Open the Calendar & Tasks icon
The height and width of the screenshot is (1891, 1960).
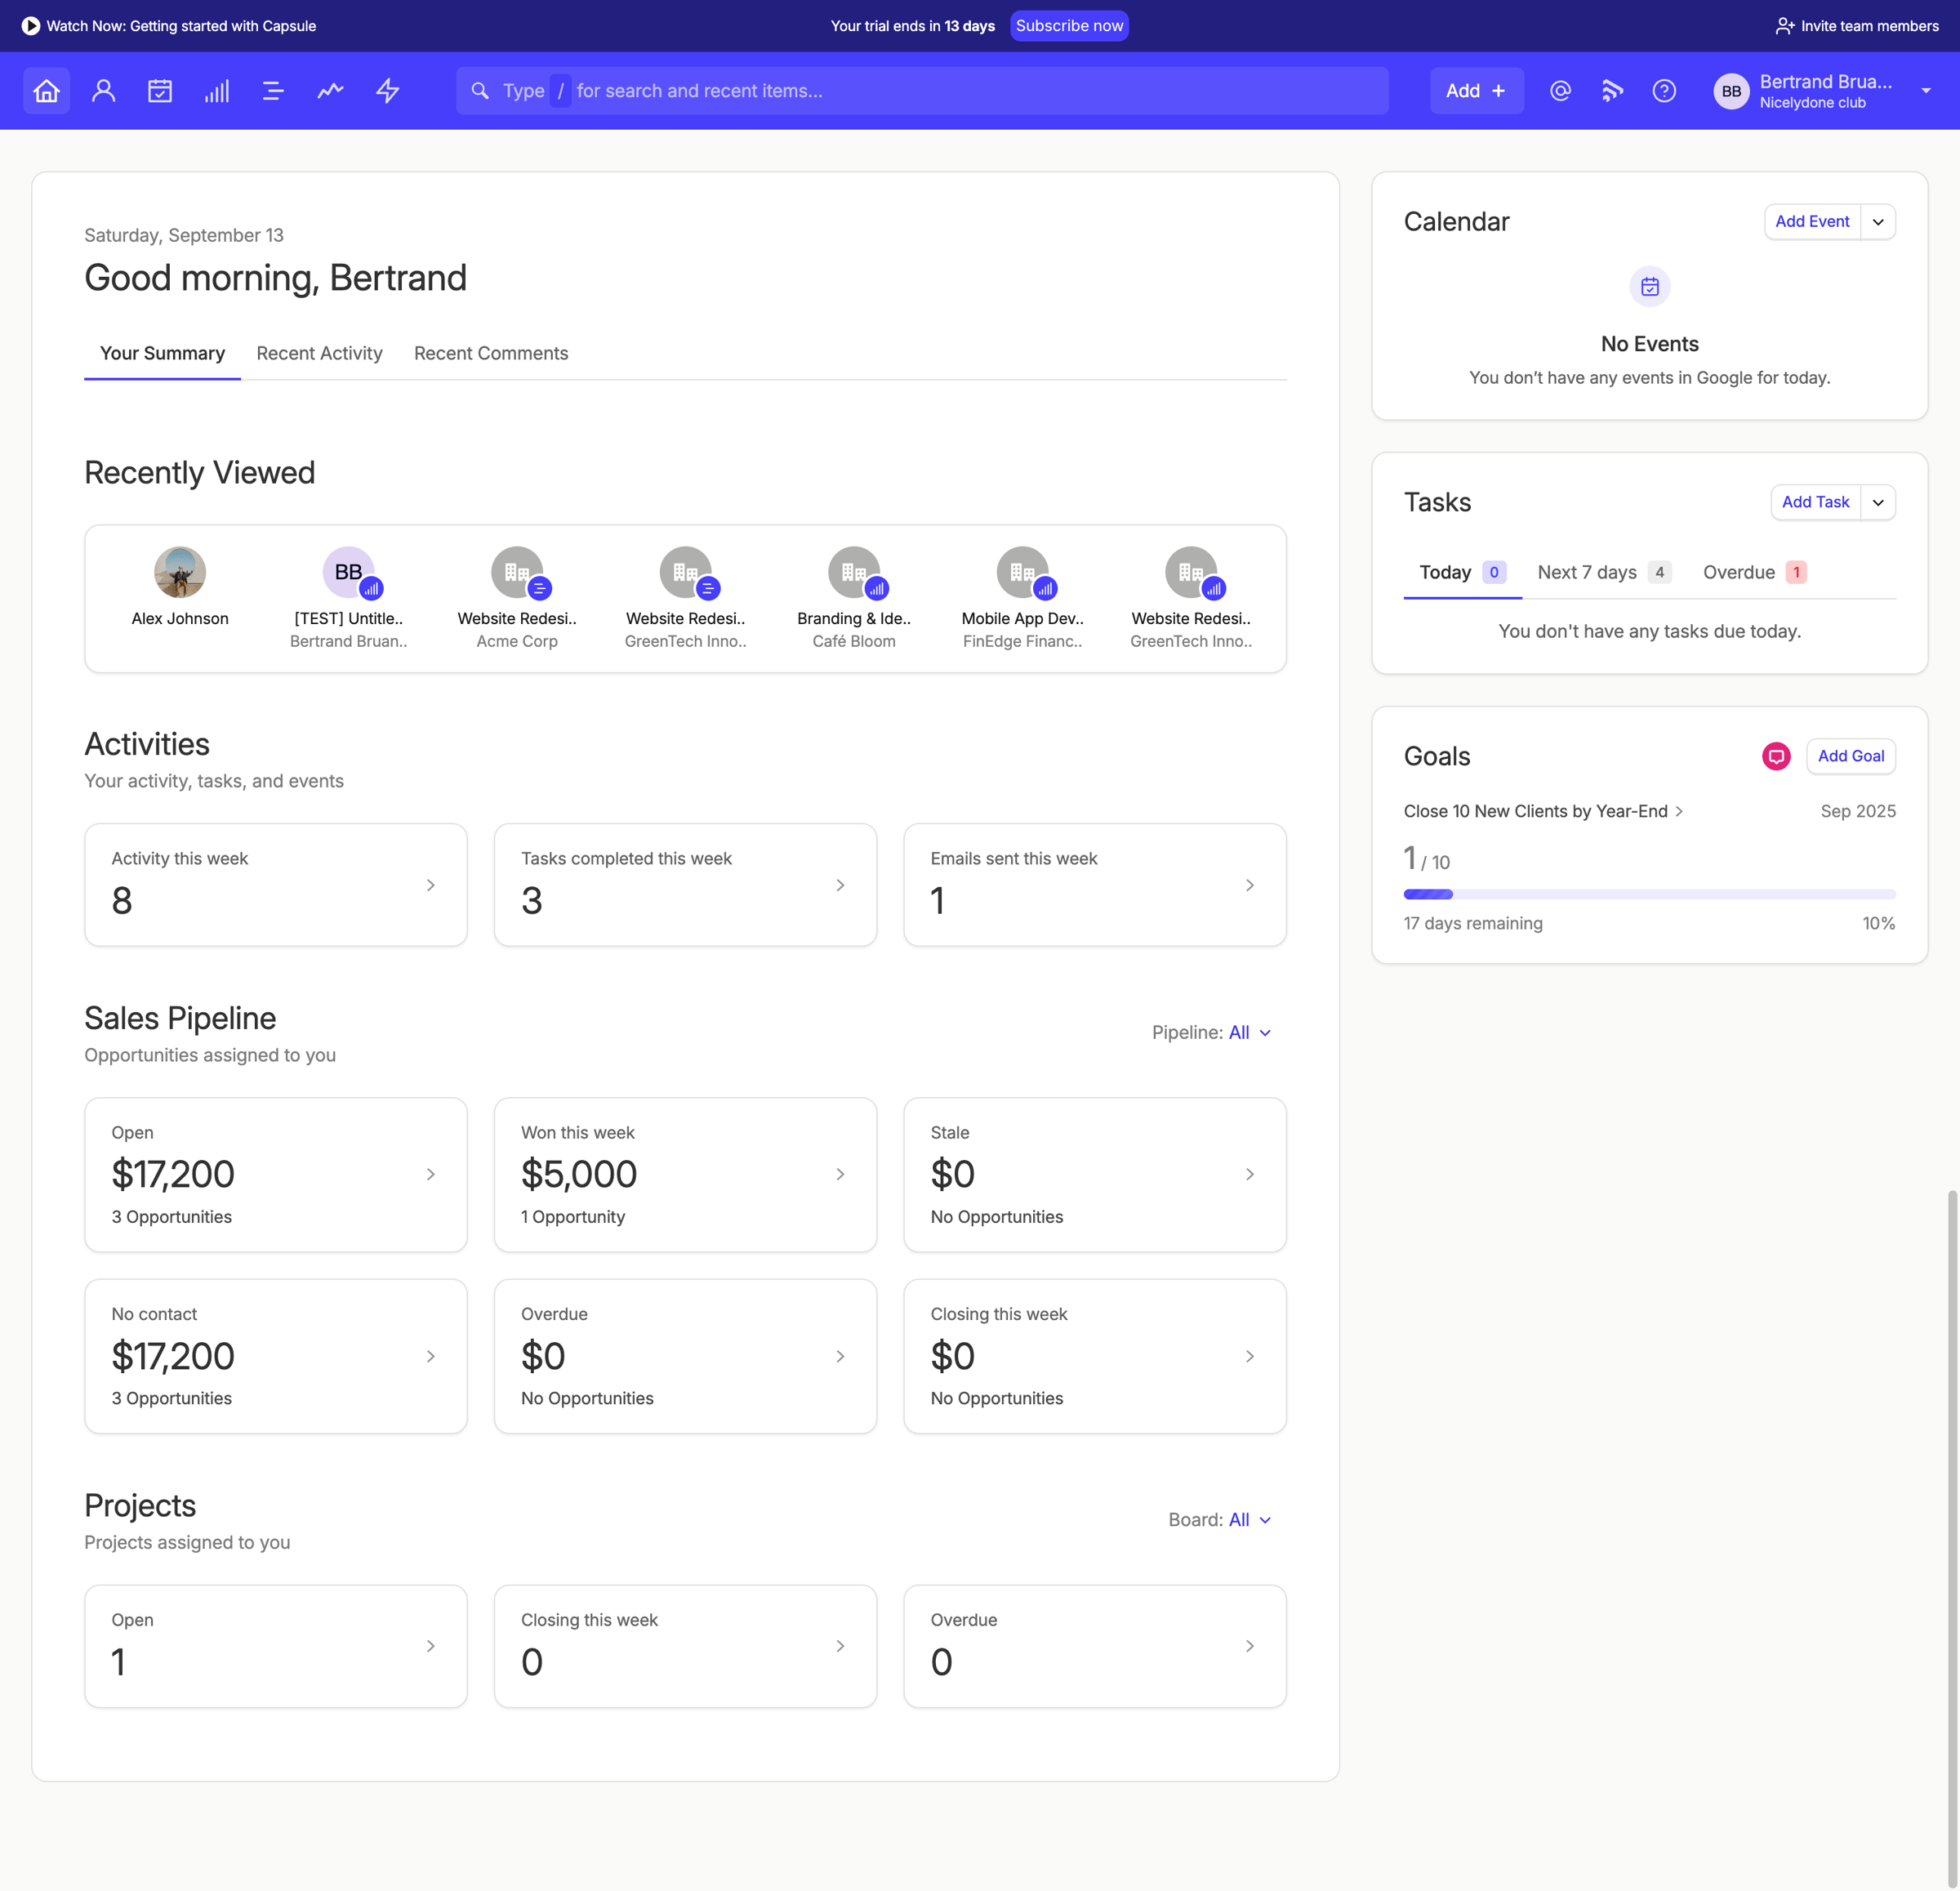[160, 91]
